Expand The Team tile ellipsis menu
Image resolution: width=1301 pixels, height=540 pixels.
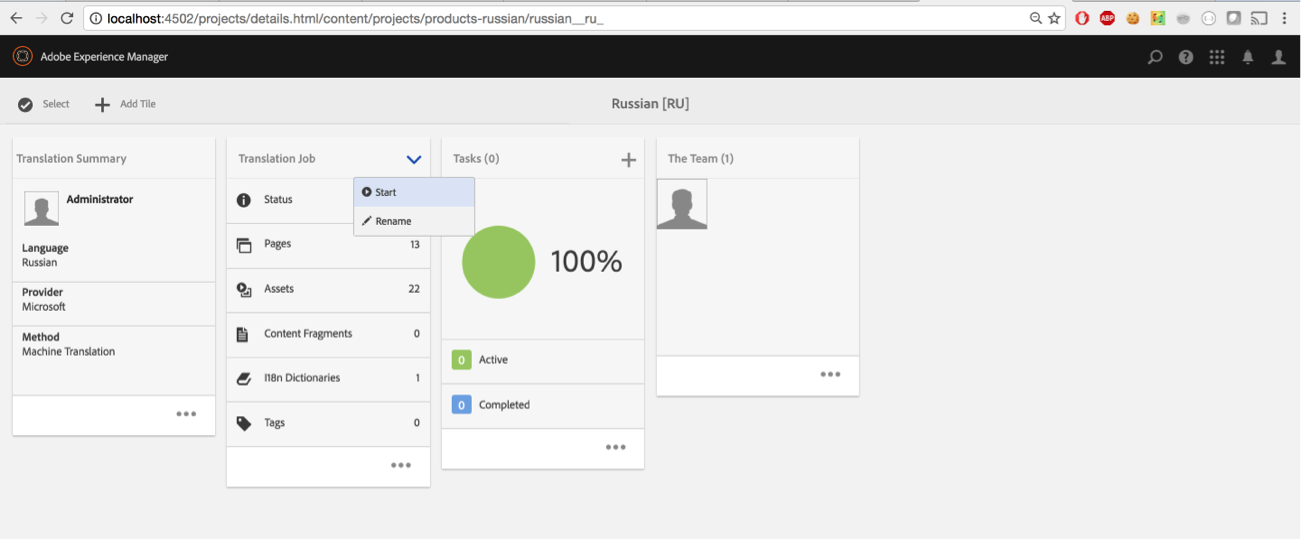coord(830,374)
